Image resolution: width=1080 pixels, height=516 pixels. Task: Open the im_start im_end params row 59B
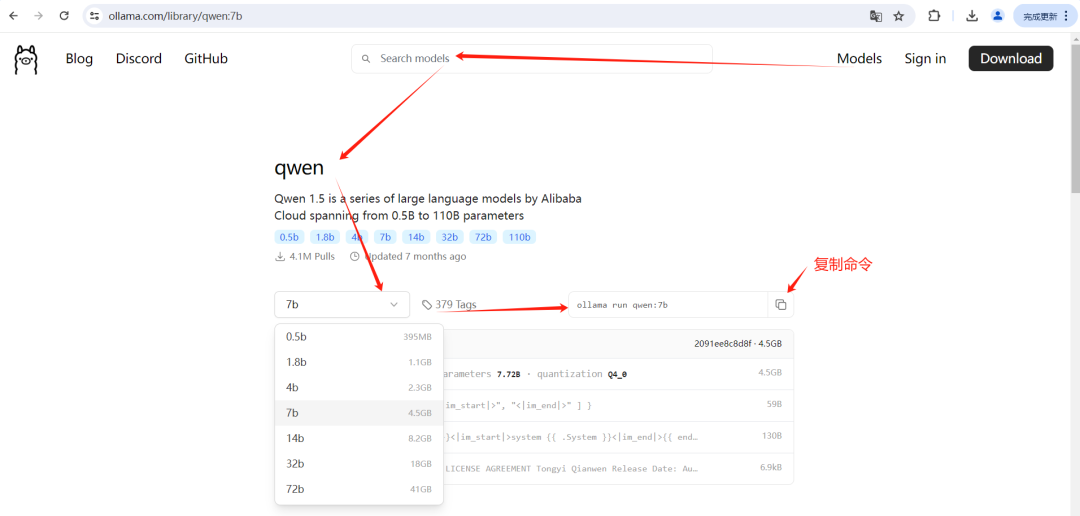click(618, 405)
